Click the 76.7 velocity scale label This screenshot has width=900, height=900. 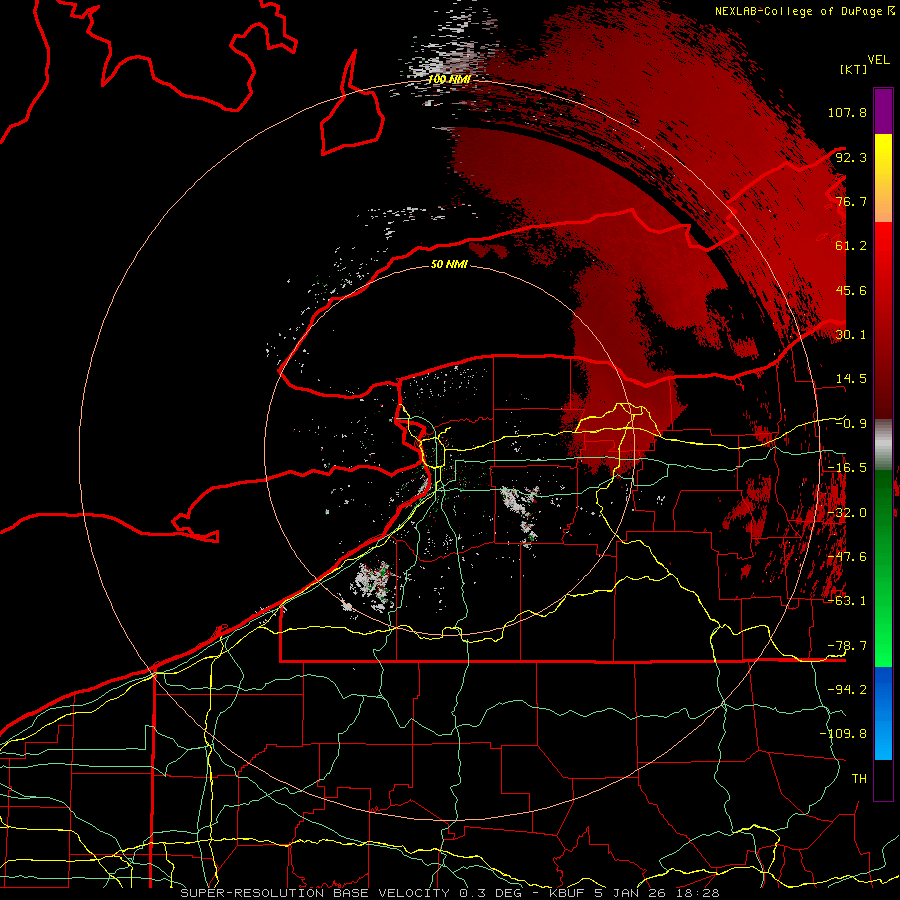pyautogui.click(x=851, y=201)
